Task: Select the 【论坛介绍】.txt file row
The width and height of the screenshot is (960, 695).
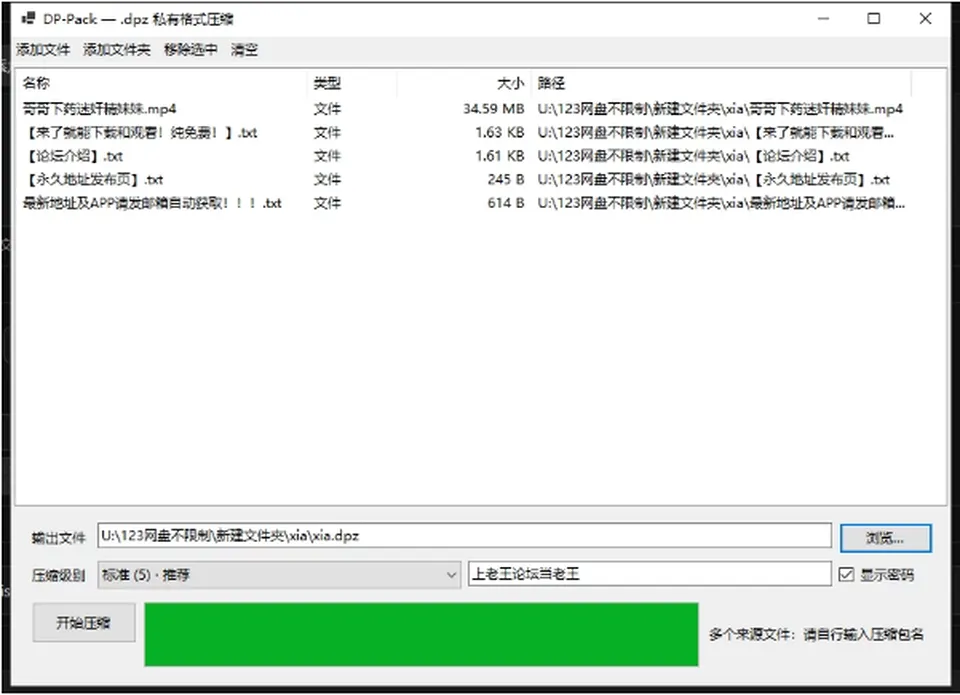Action: (463, 156)
